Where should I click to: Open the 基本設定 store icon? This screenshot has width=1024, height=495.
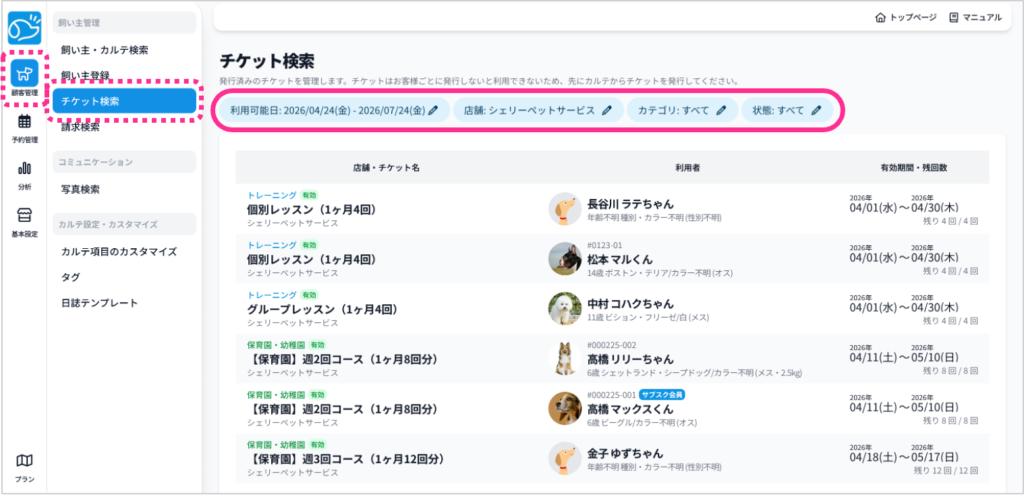(x=24, y=221)
